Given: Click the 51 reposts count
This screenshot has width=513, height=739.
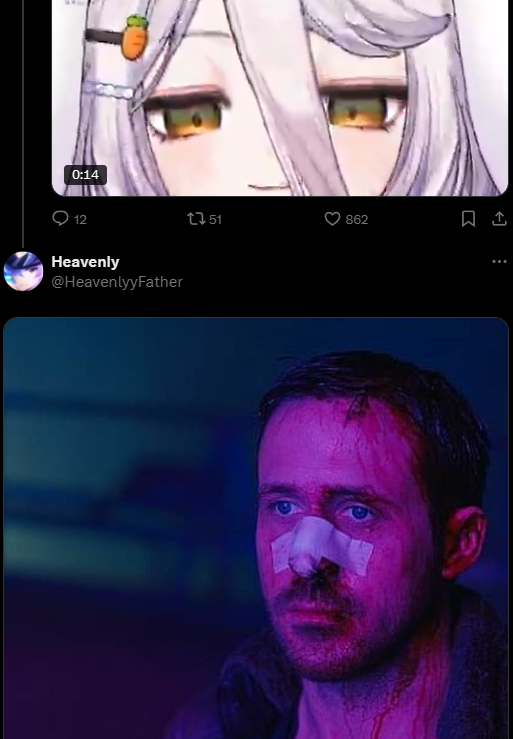Looking at the screenshot, I should pyautogui.click(x=215, y=220).
